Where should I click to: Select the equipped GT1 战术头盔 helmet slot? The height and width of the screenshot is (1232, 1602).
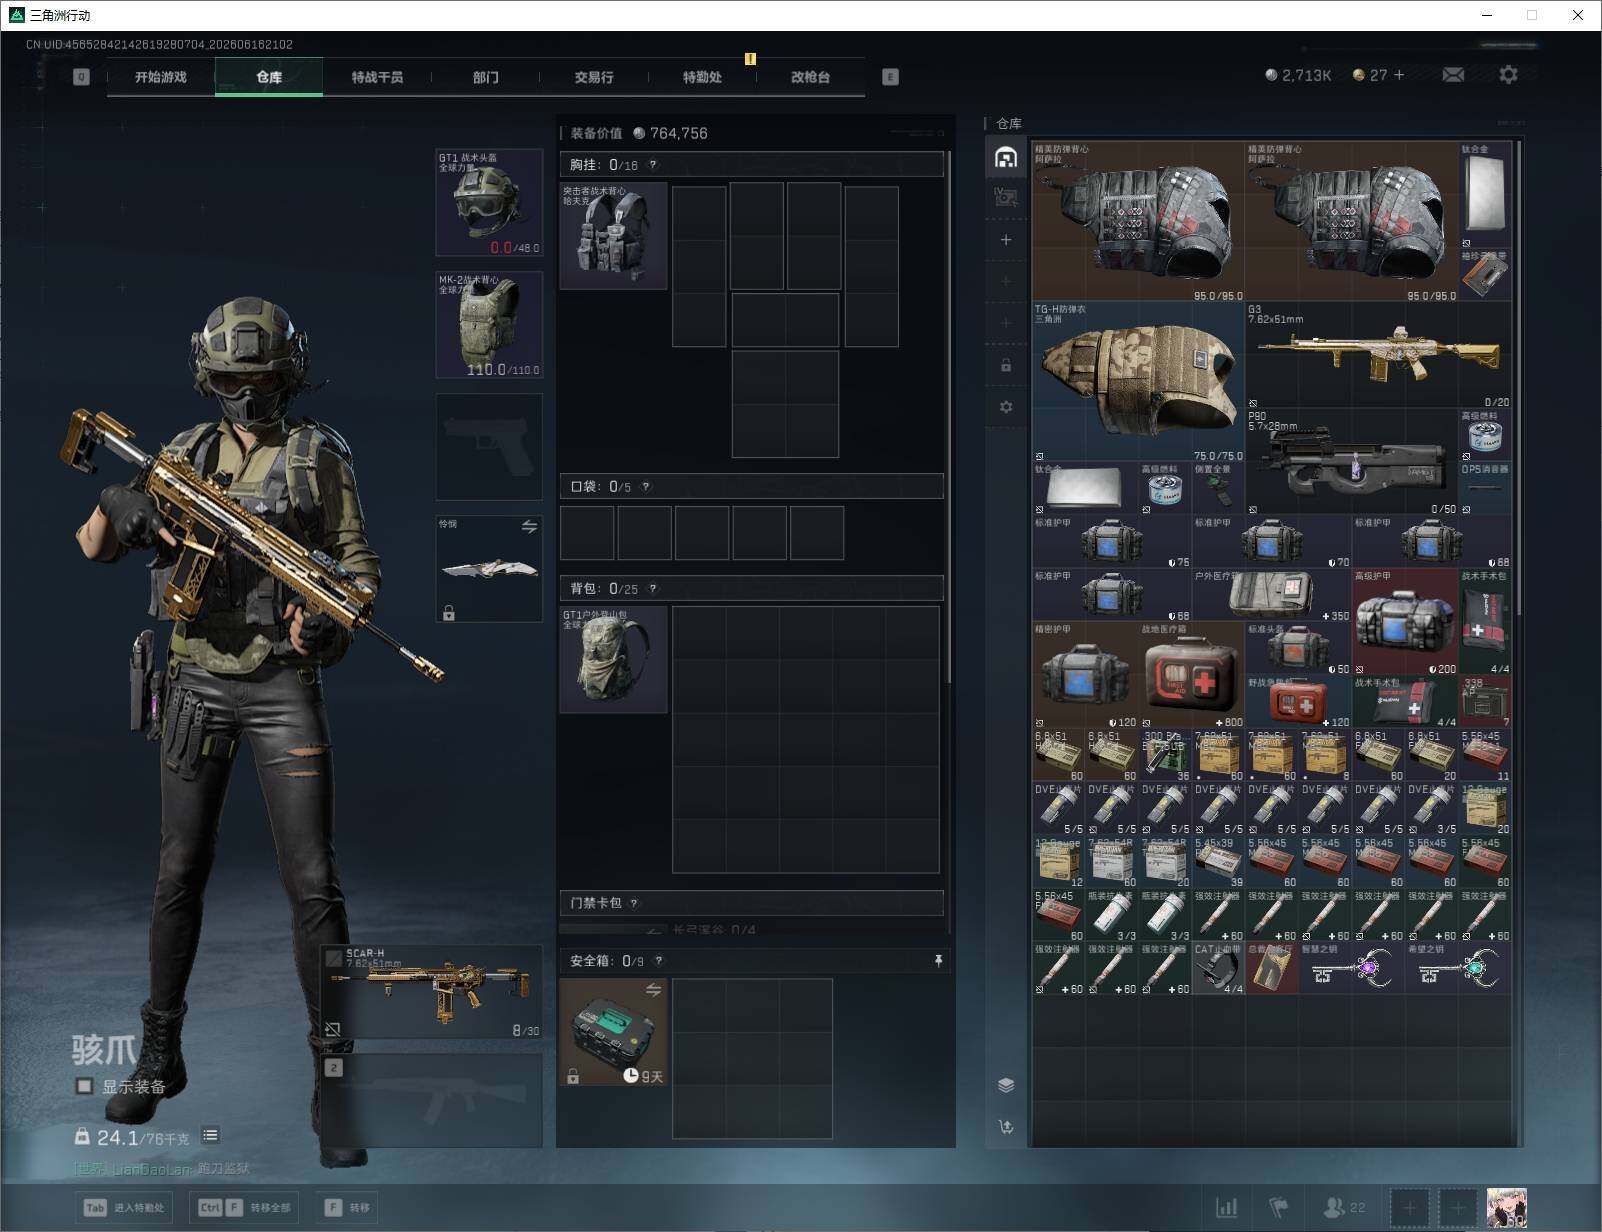pyautogui.click(x=489, y=203)
